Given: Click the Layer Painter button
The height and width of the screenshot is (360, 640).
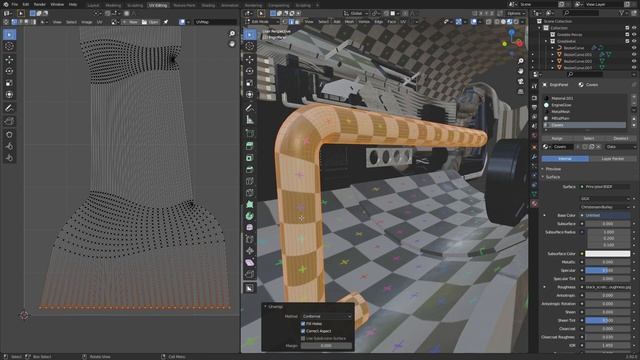Looking at the screenshot, I should (x=612, y=158).
